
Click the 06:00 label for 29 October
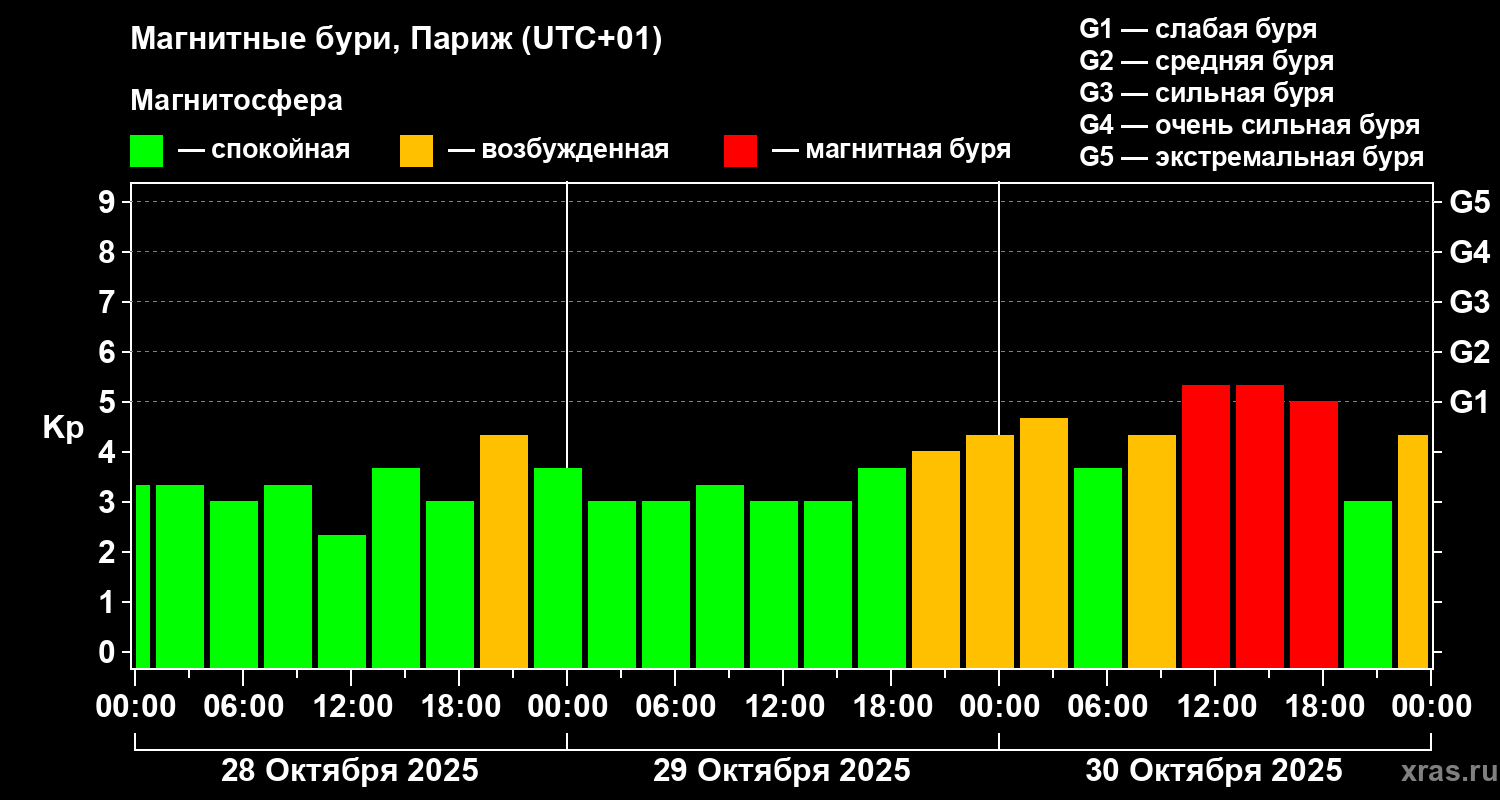675,706
